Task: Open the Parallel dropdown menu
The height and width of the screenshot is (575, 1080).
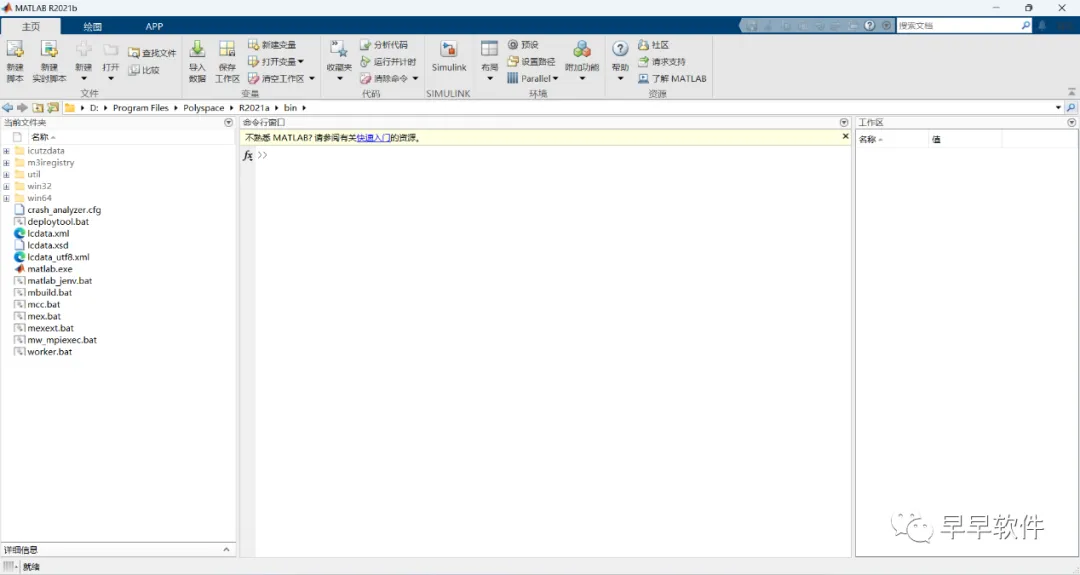Action: [533, 79]
